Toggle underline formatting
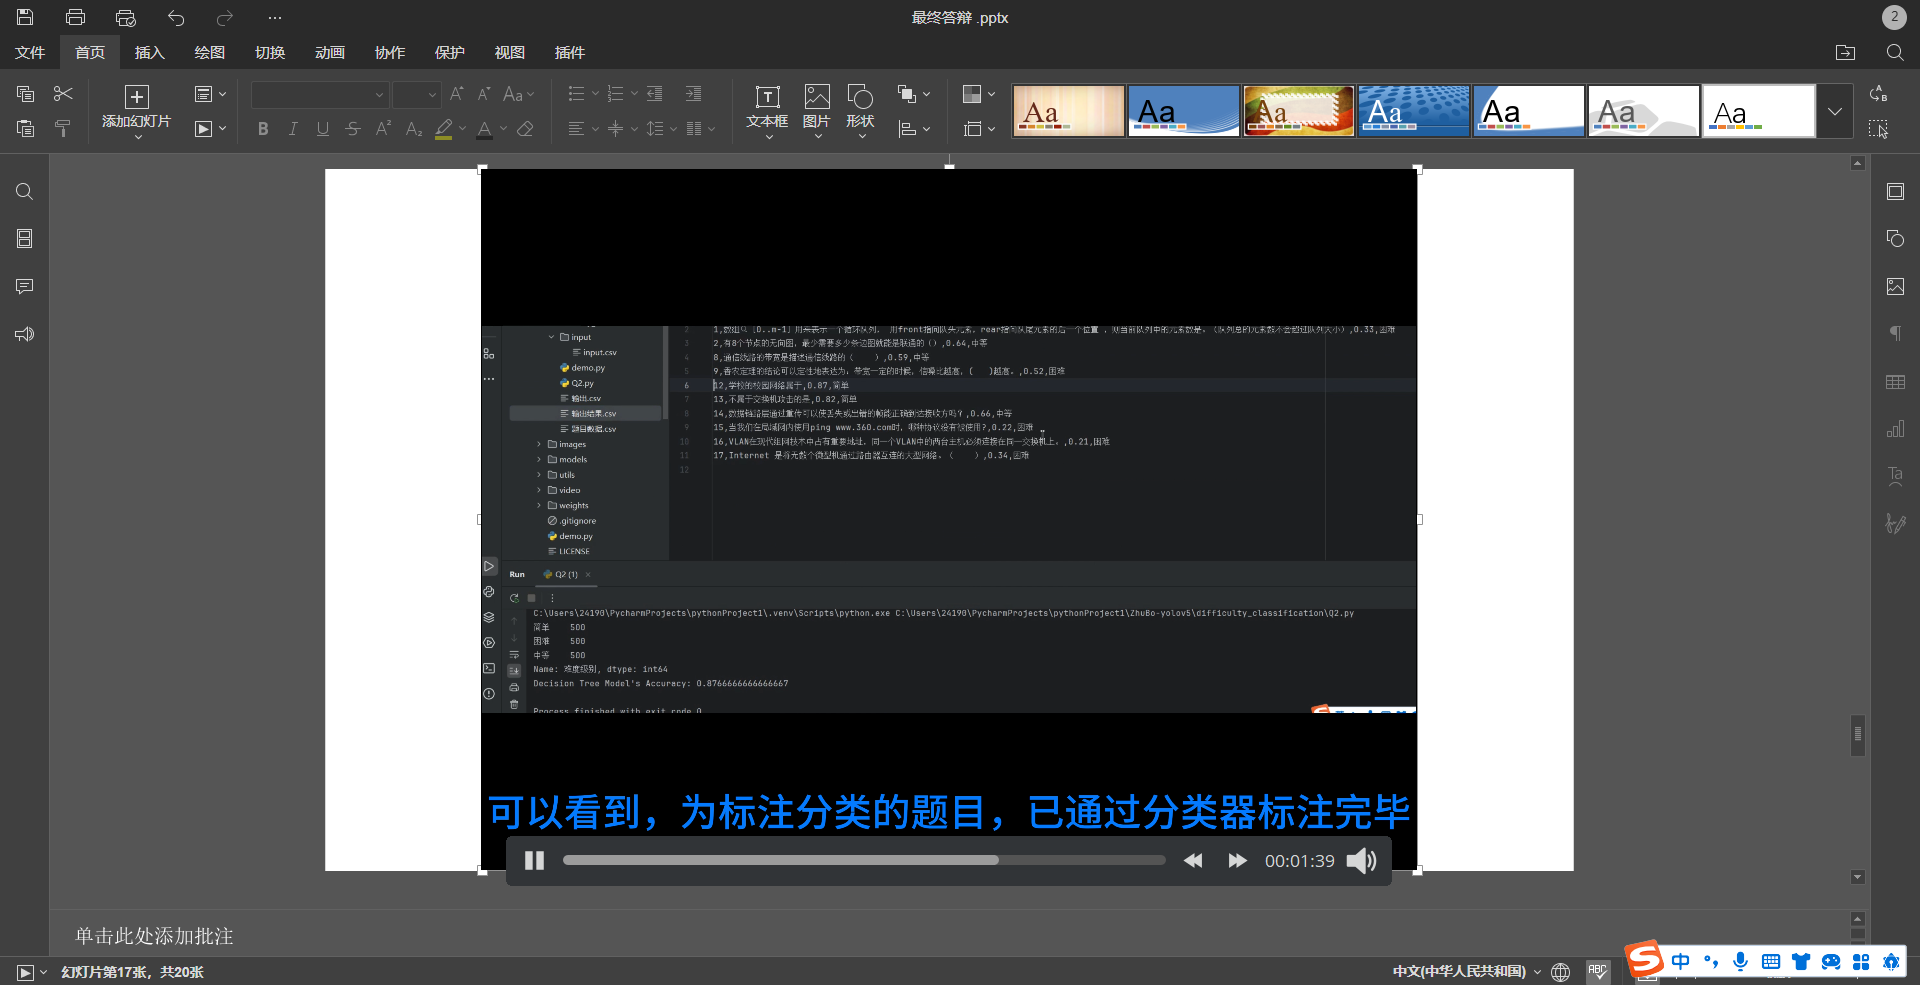1920x985 pixels. (x=323, y=129)
